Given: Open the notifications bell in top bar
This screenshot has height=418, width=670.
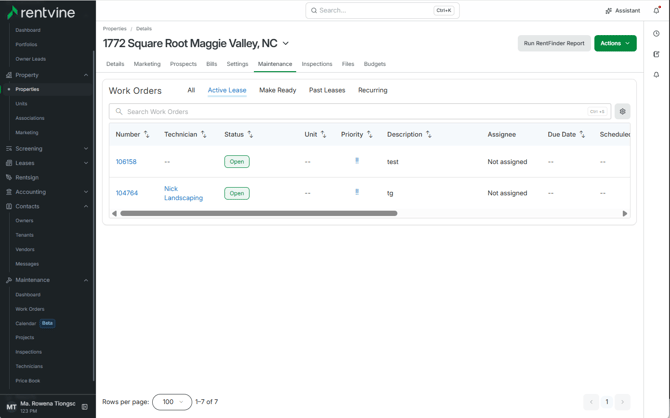Looking at the screenshot, I should [657, 10].
